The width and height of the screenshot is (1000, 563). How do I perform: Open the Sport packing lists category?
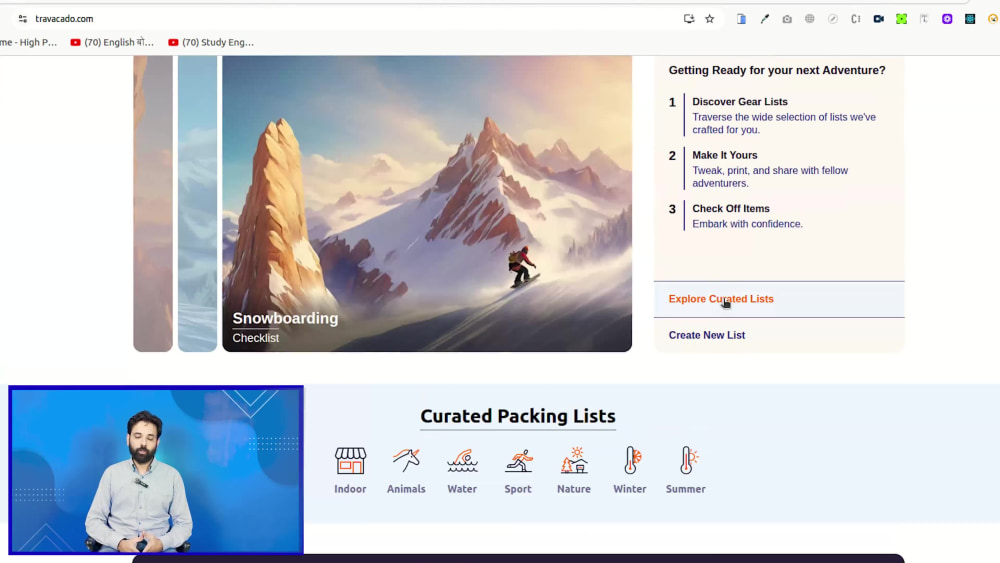tap(518, 471)
